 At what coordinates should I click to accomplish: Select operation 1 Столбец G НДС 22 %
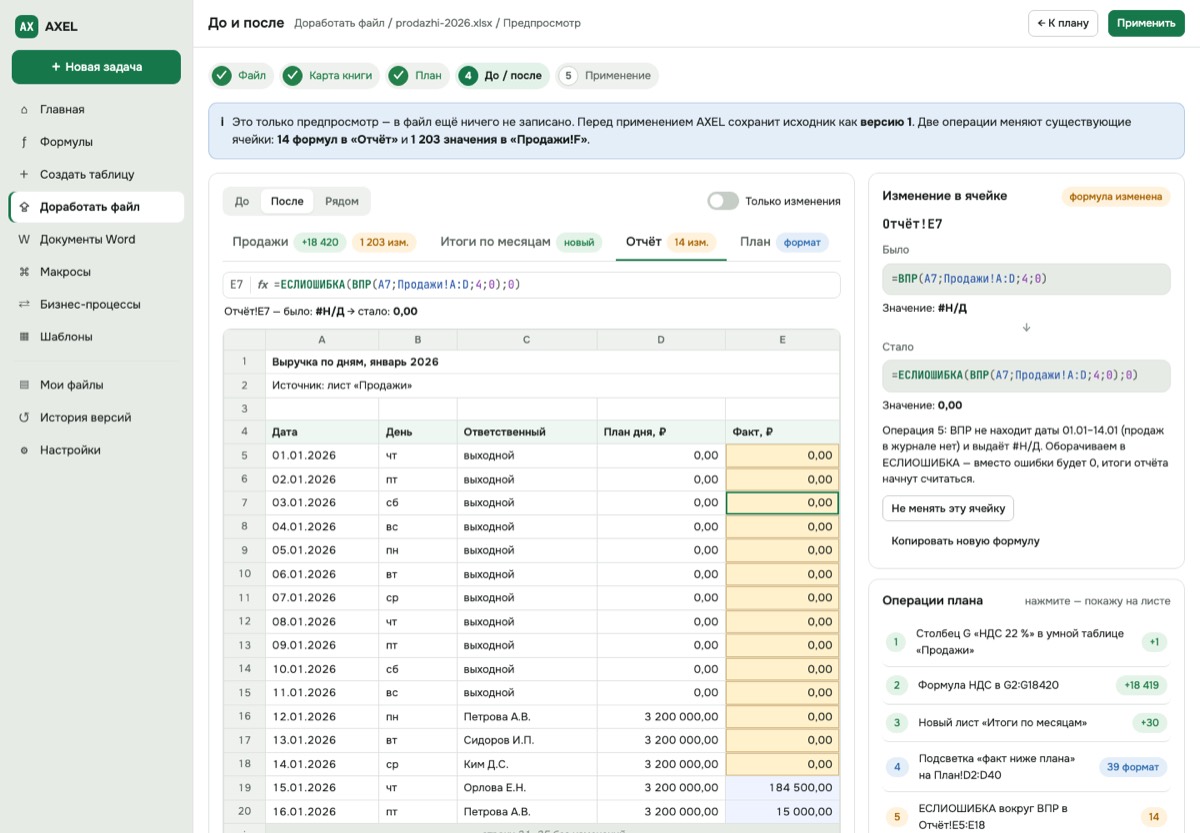point(1026,642)
